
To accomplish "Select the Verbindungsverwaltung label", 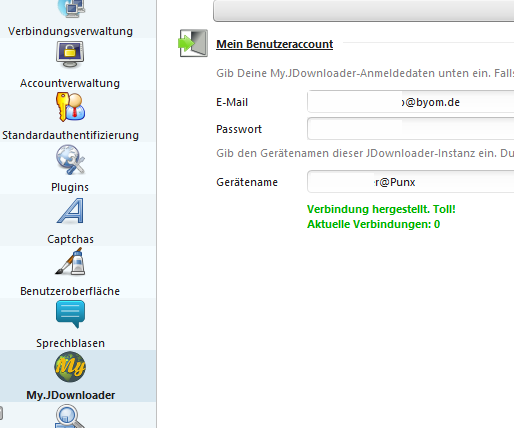I will 70,31.
